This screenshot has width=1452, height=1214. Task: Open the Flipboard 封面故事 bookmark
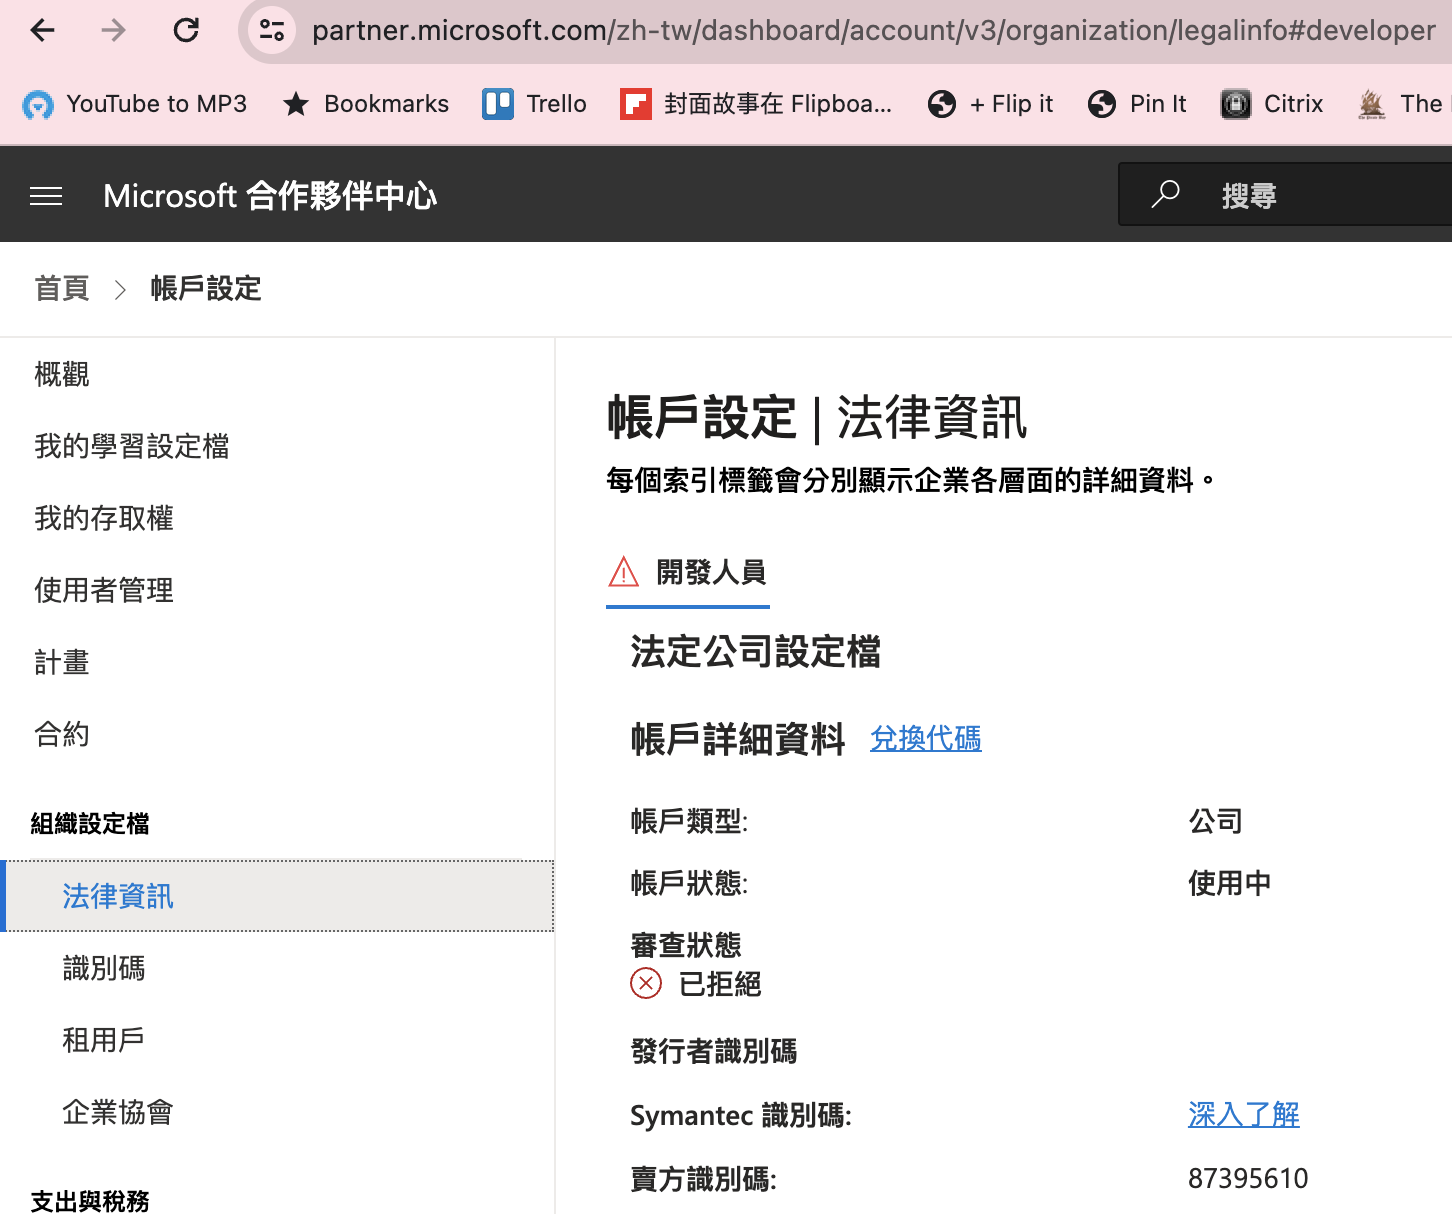(x=756, y=104)
